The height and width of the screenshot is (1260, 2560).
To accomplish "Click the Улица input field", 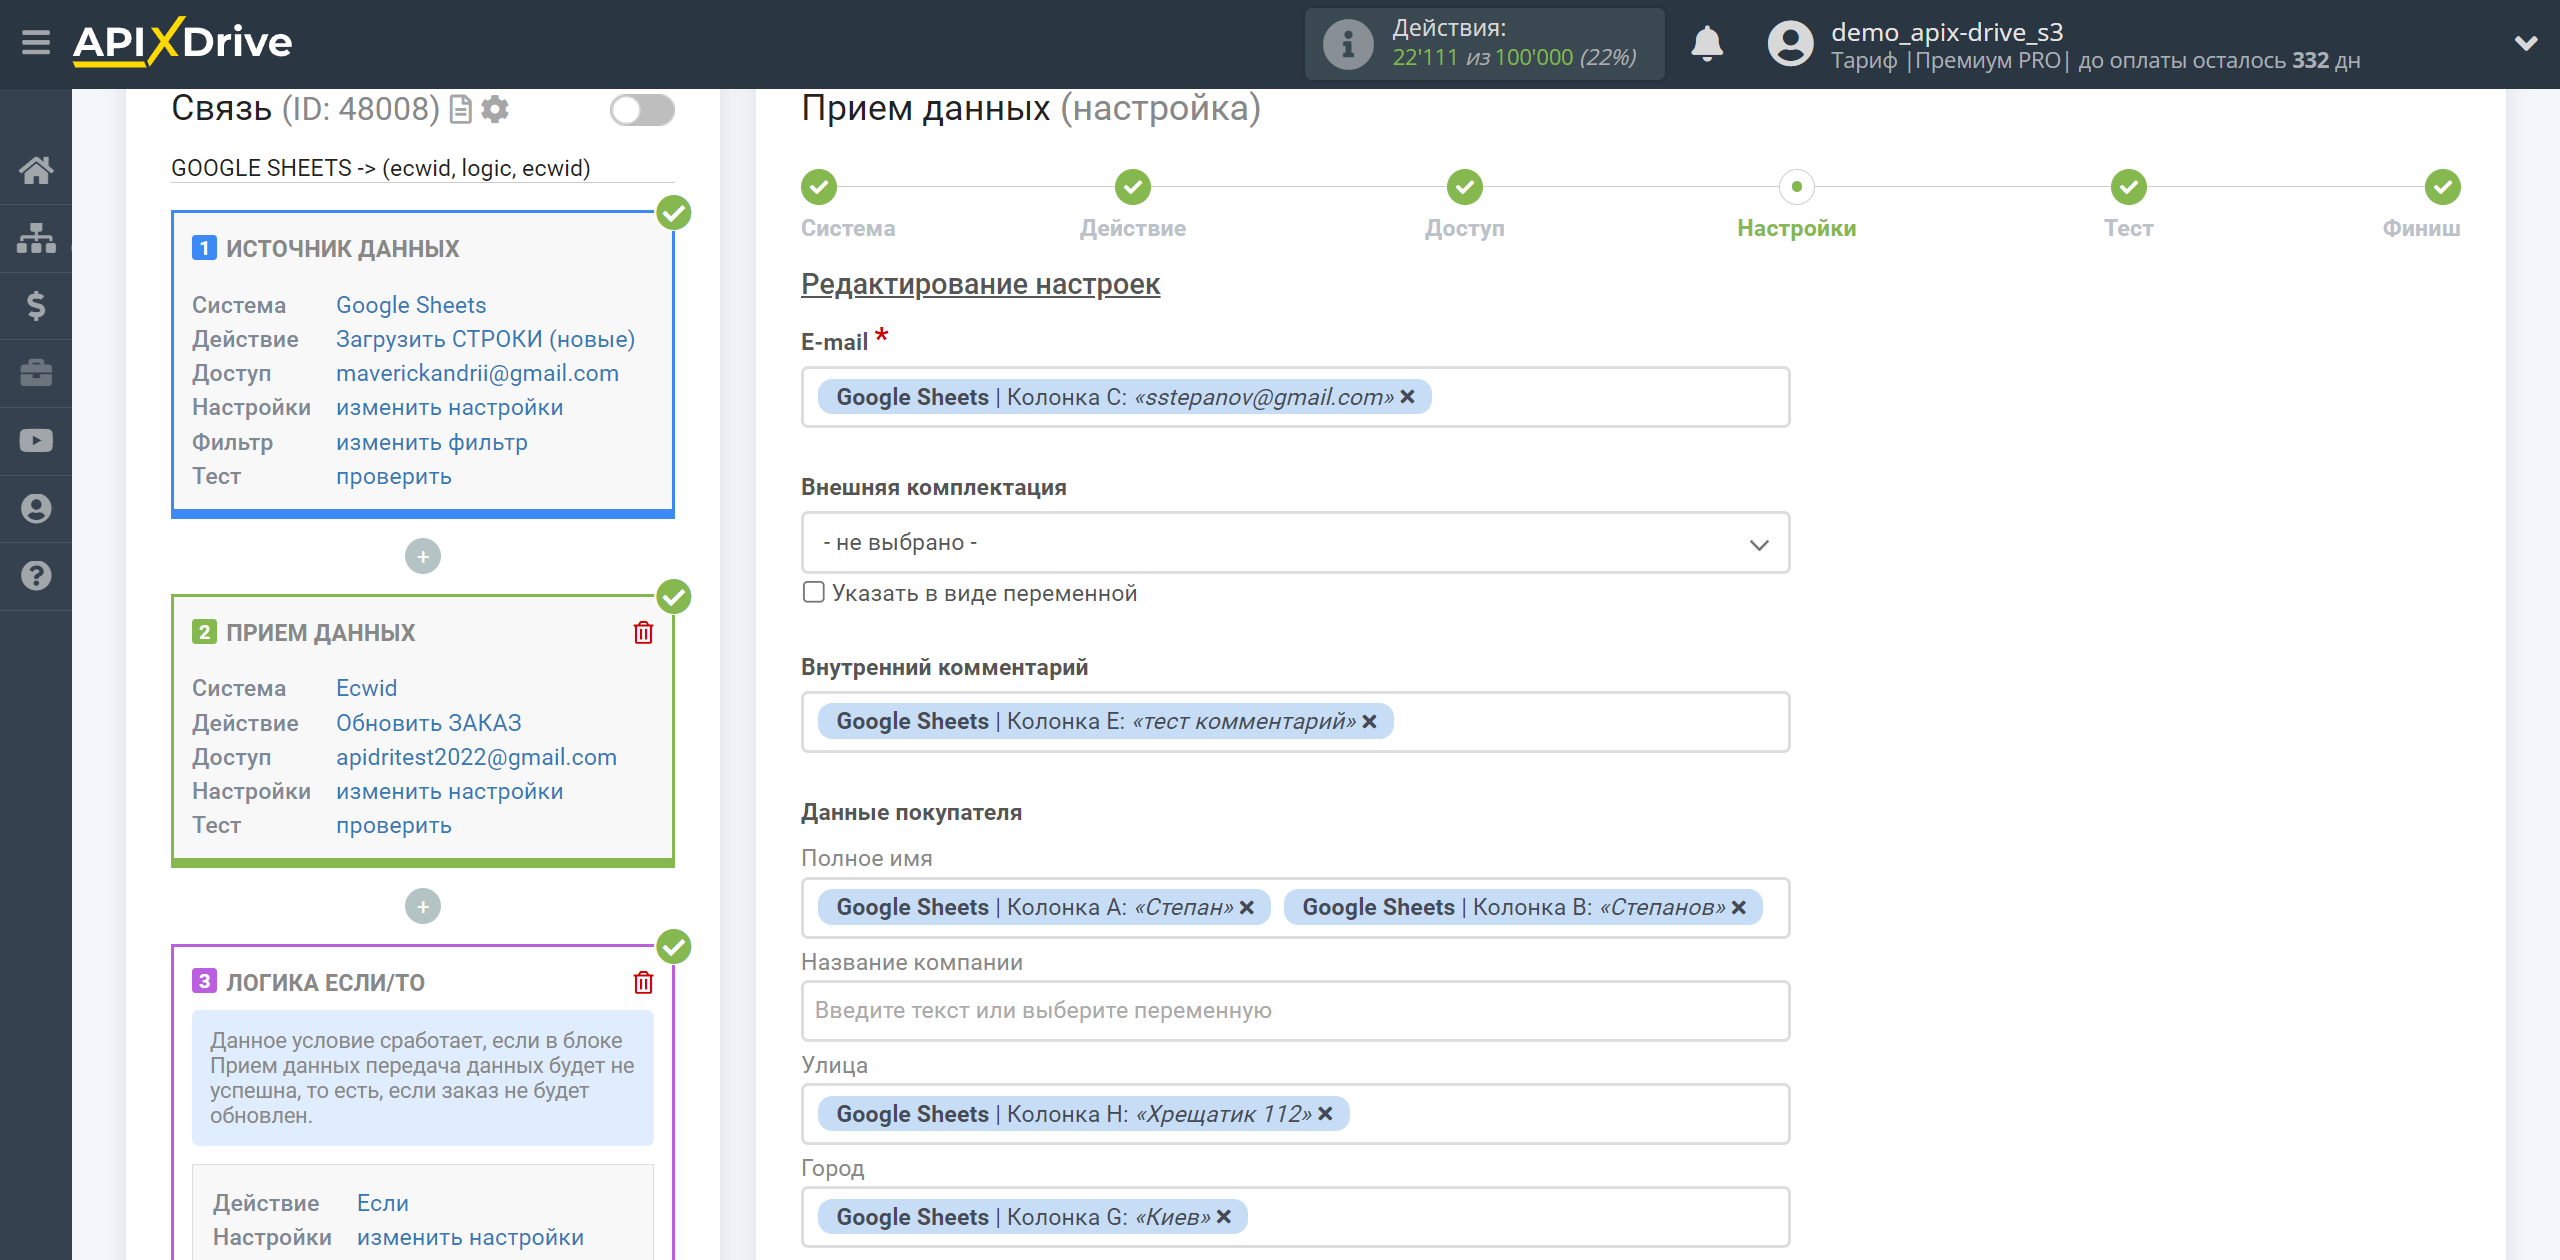I will 1295,1114.
